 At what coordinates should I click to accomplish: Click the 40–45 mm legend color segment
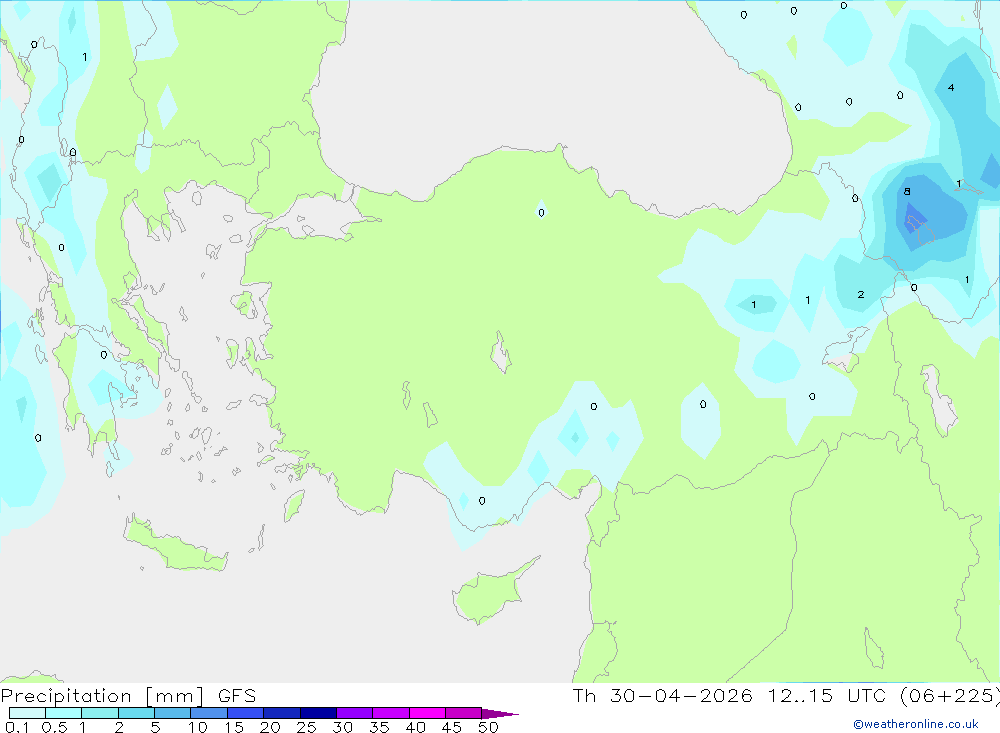pos(427,713)
